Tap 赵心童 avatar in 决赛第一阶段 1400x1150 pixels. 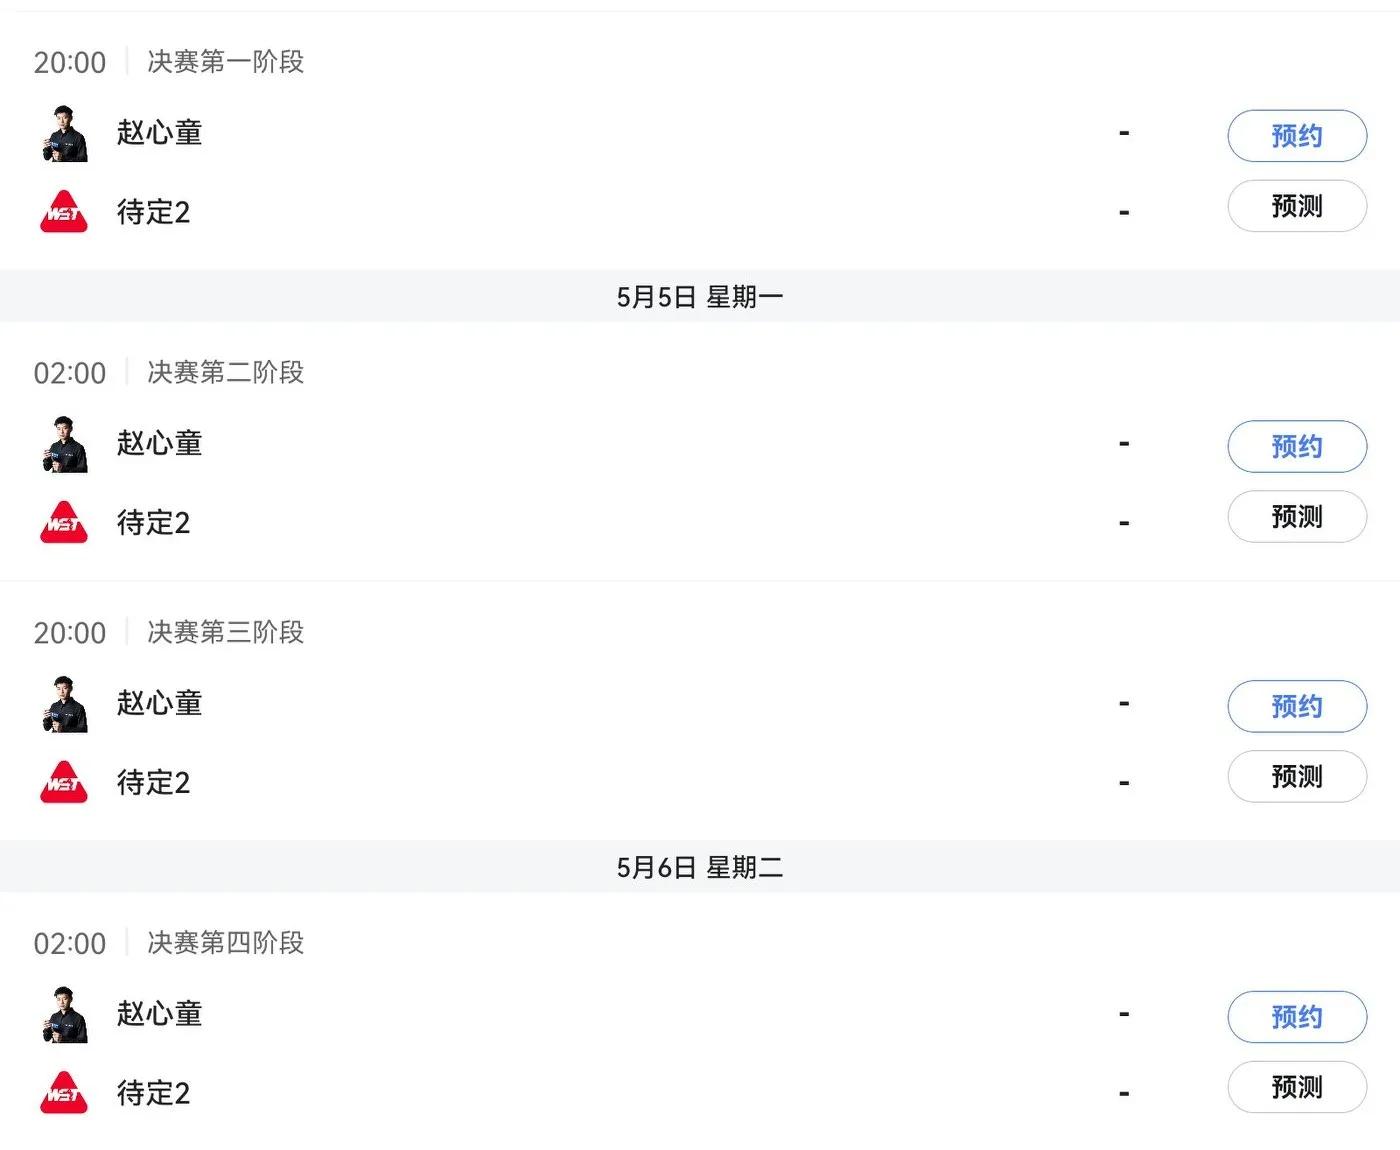65,133
